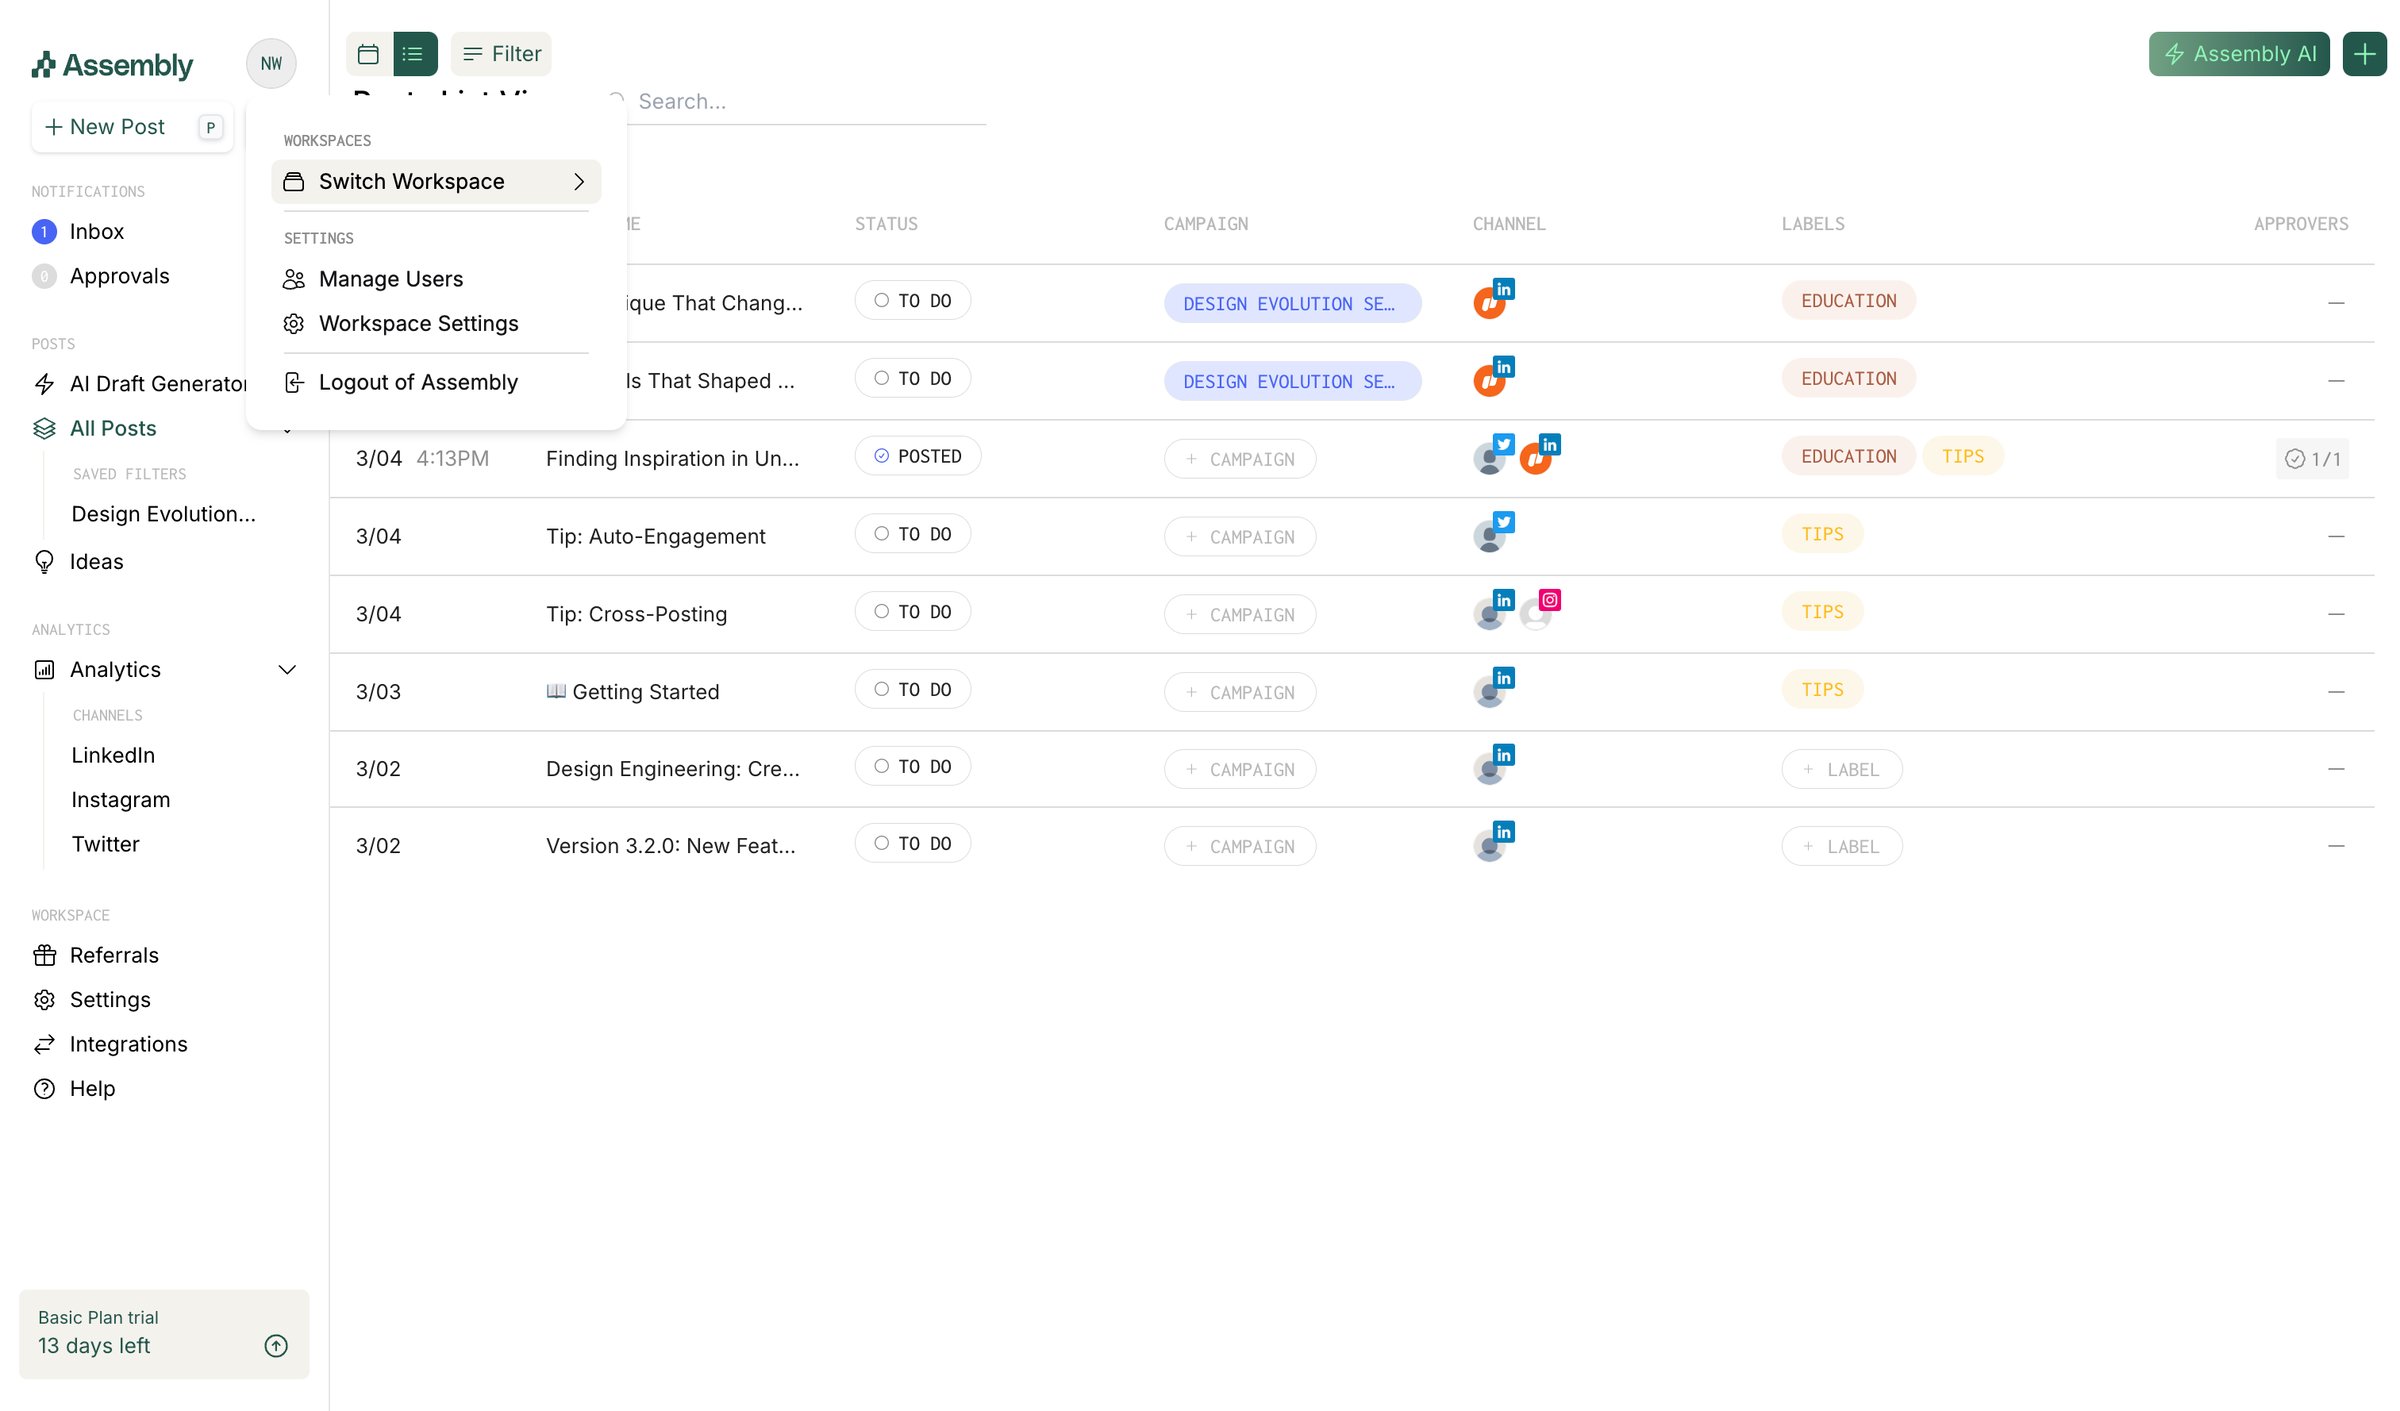Click the Integrations arrows icon

coord(44,1045)
